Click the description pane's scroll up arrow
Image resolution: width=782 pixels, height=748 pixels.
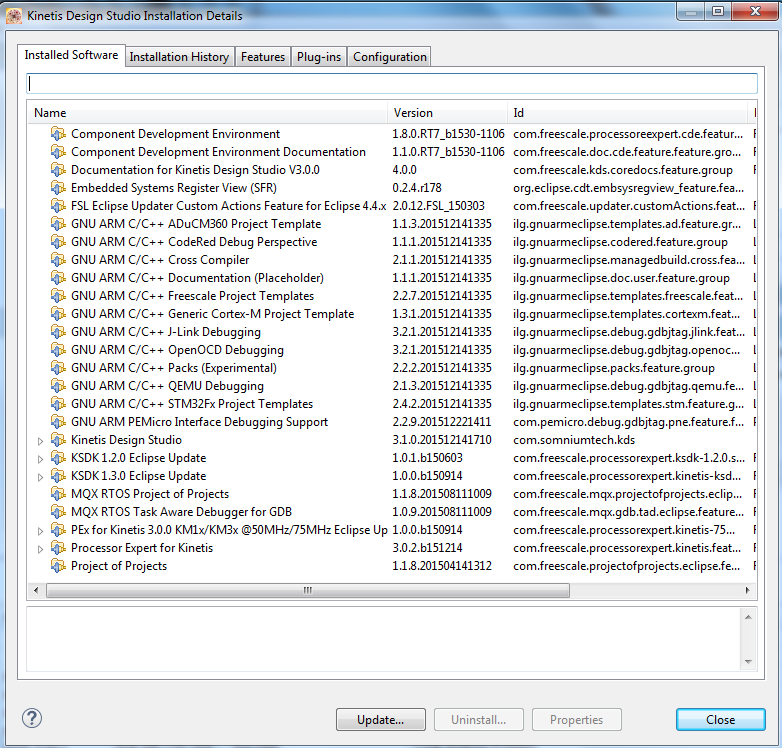coord(748,617)
